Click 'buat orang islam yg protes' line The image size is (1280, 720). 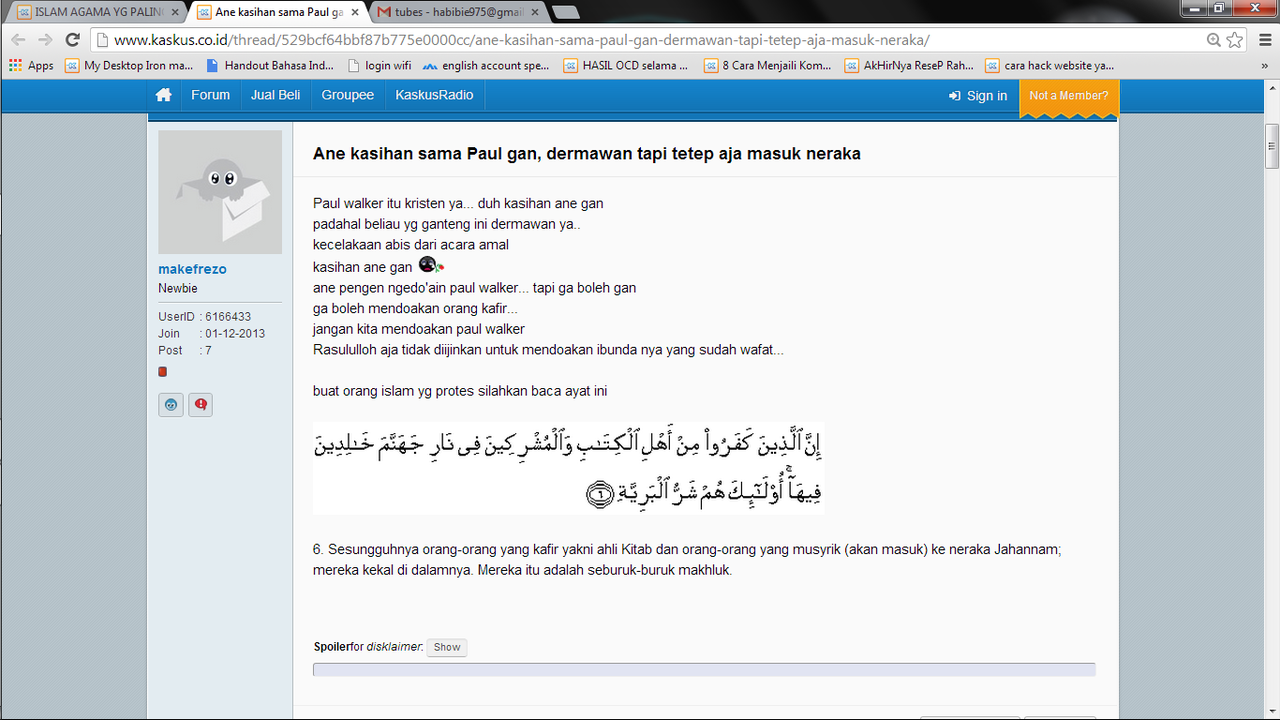[460, 391]
